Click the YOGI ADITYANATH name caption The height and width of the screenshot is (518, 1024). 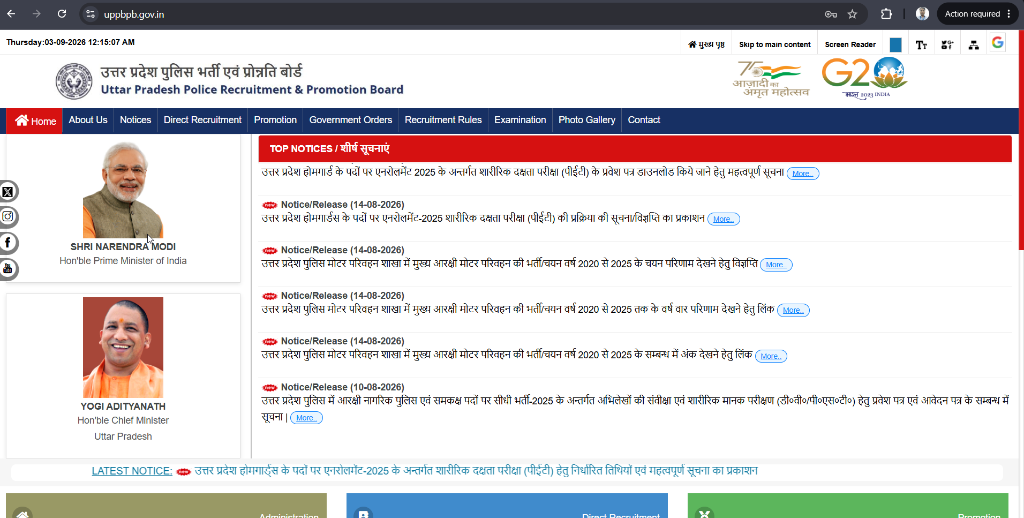point(123,406)
